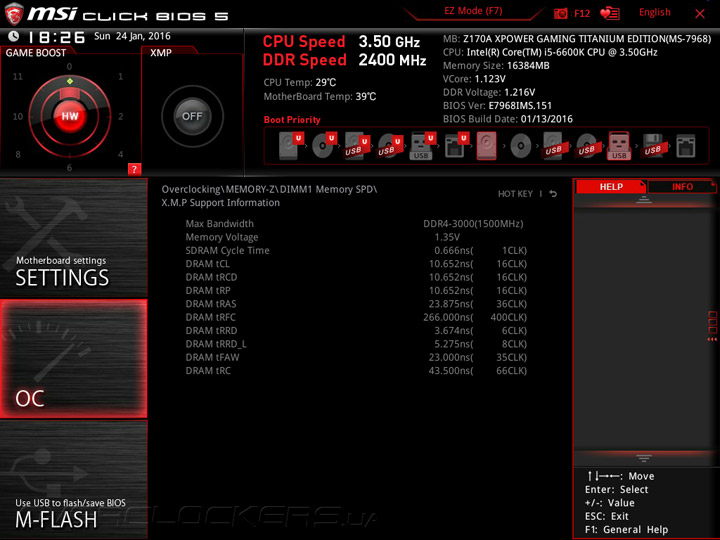Select the UEFI USB CD/DVD boot icon
720x540 pixels.
[x=390, y=146]
